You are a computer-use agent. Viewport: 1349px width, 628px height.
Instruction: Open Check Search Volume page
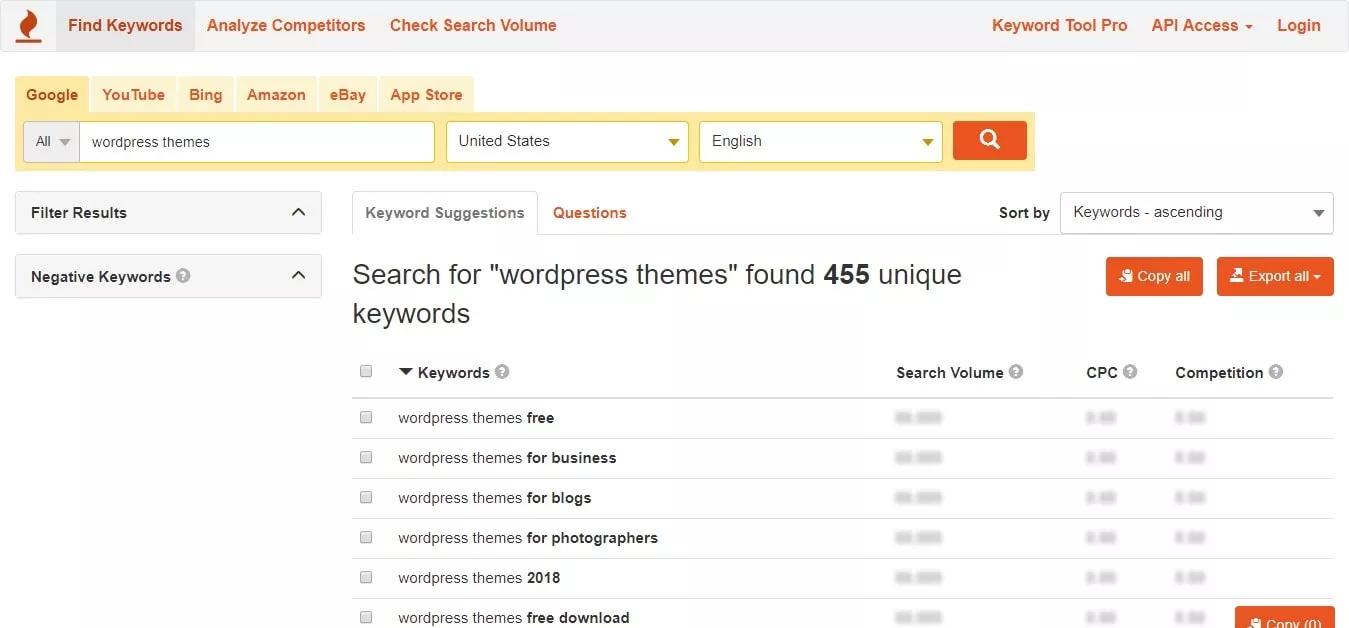click(473, 26)
